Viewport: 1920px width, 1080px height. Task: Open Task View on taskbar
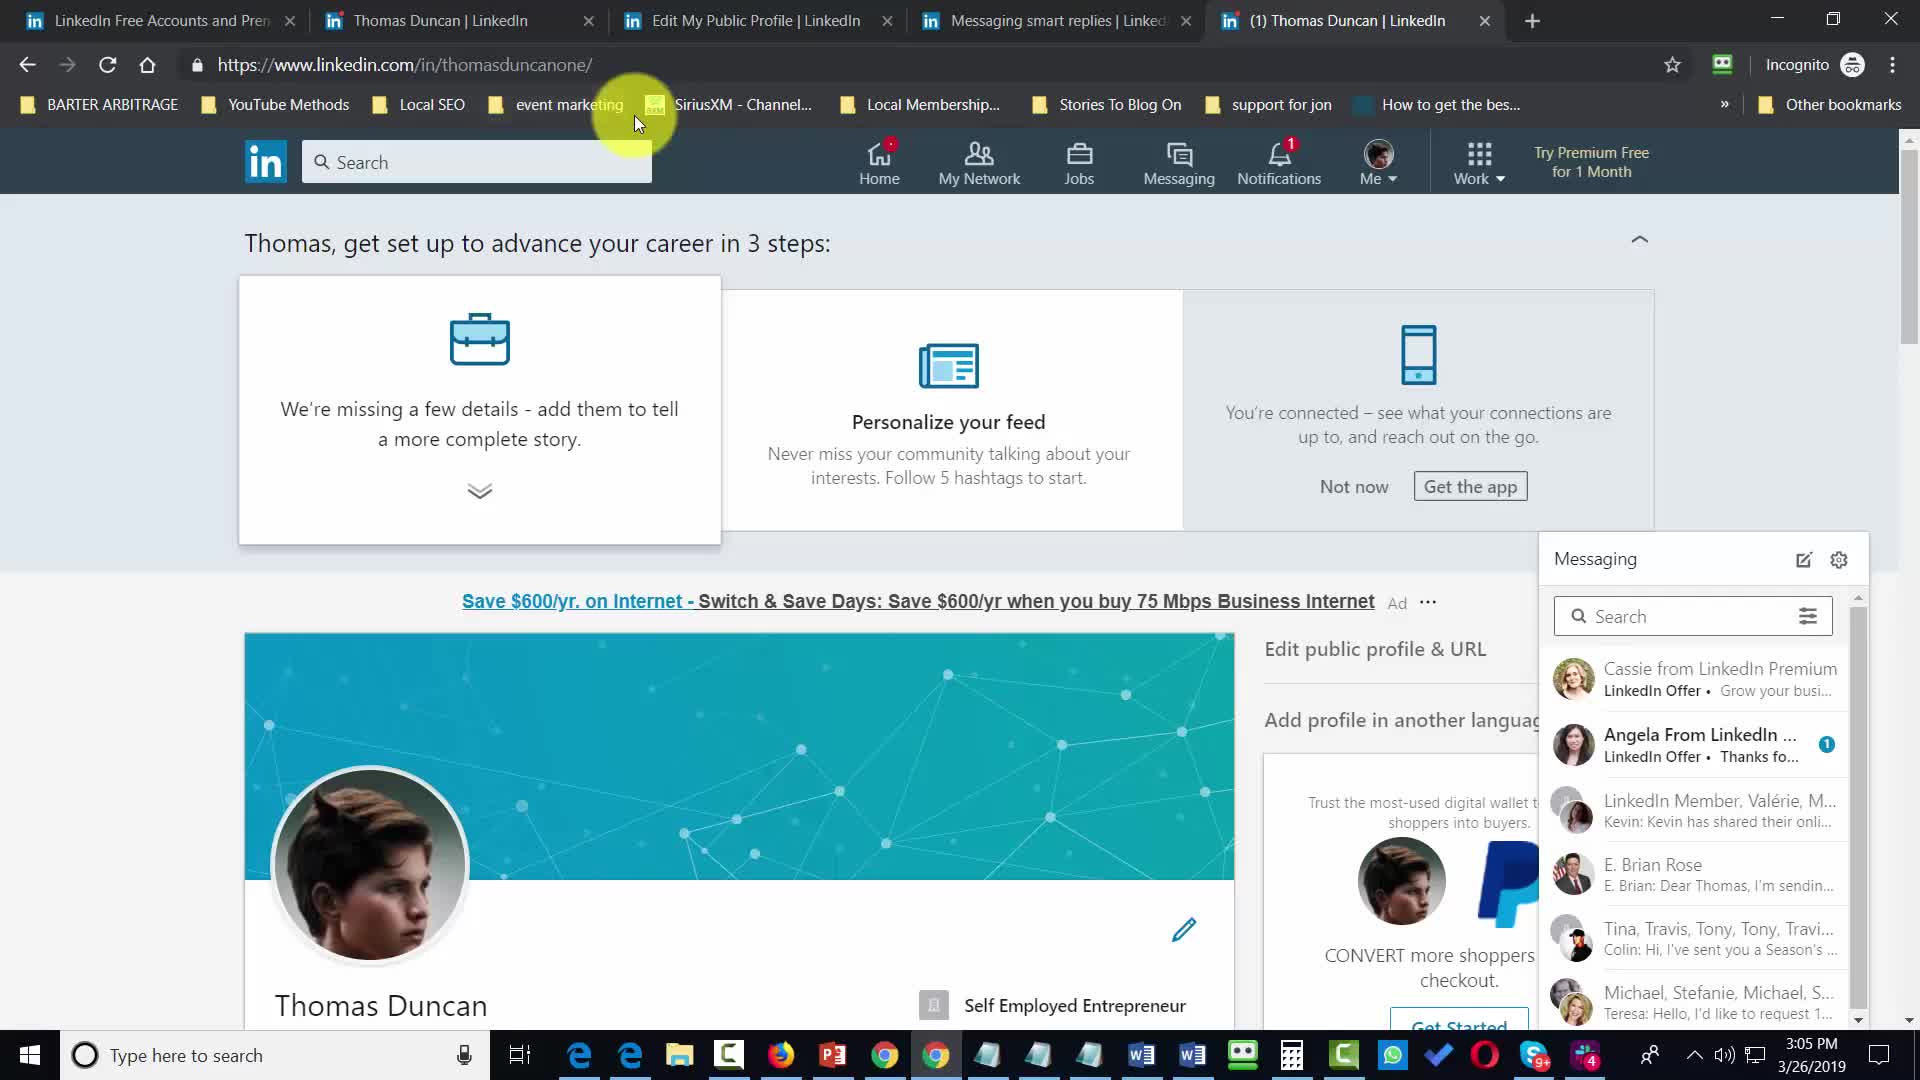[x=520, y=1055]
